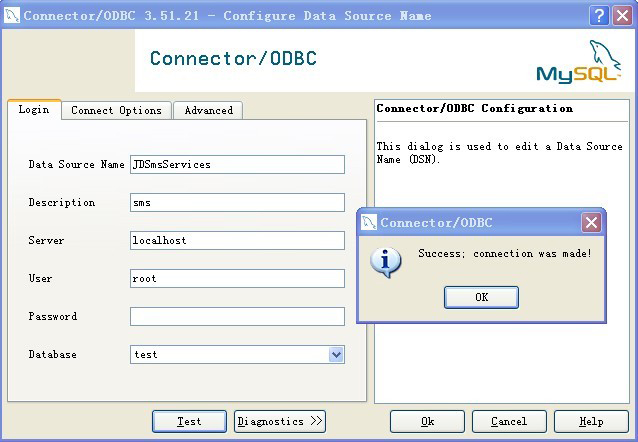Click the empty Password field
This screenshot has width=638, height=442.
point(237,316)
